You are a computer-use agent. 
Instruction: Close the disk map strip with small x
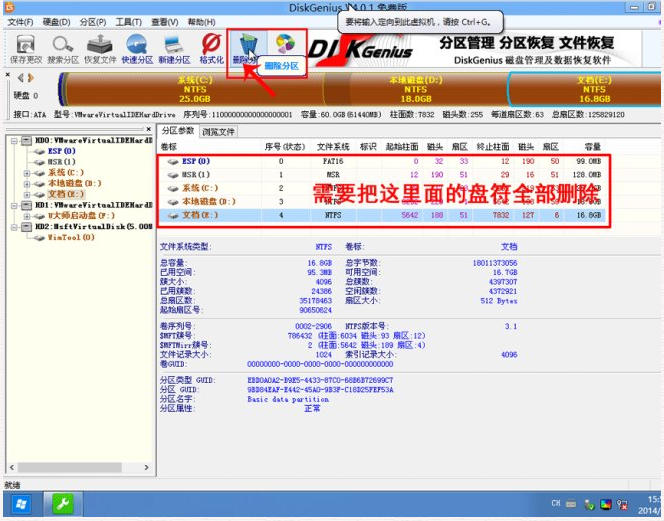(8, 75)
